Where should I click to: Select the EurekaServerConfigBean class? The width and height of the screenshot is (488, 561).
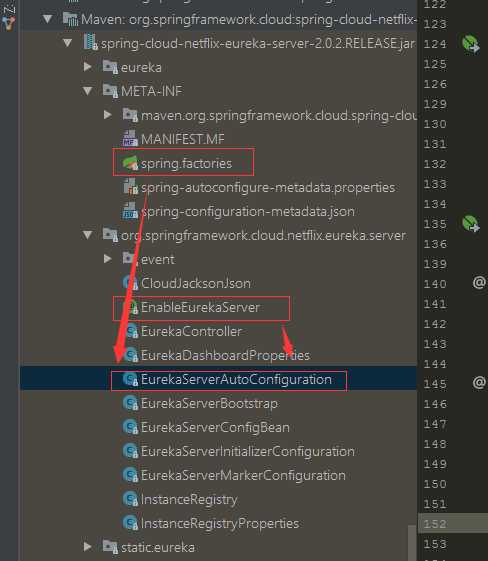[x=215, y=427]
